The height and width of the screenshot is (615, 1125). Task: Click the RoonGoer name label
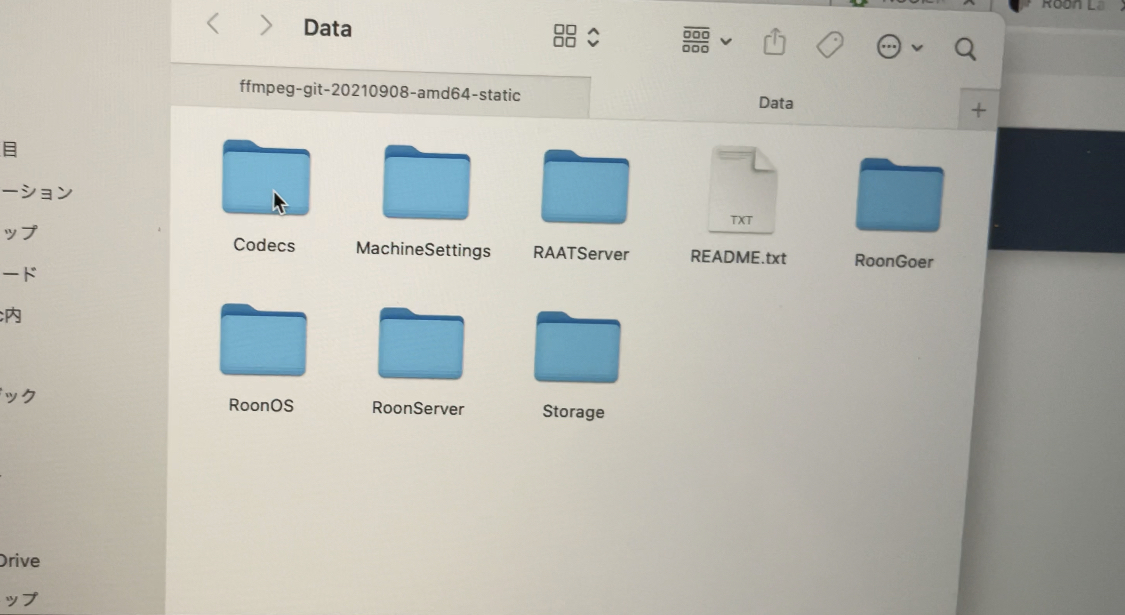pyautogui.click(x=894, y=260)
